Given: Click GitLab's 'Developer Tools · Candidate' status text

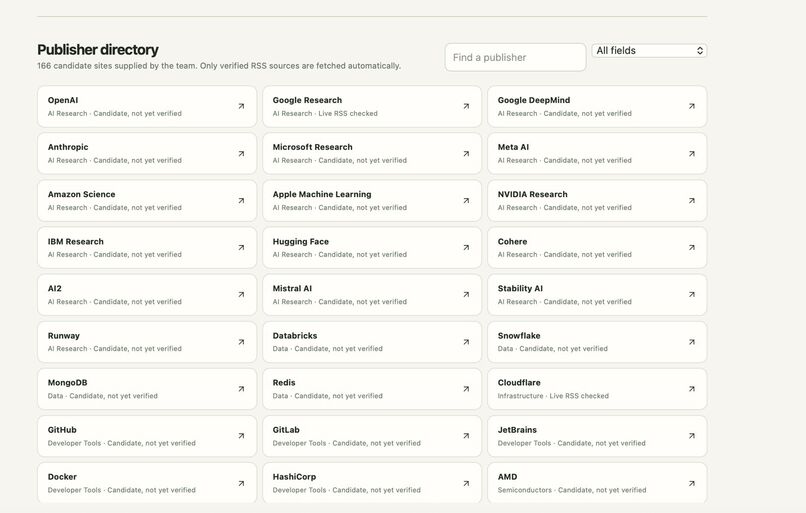Looking at the screenshot, I should coord(346,443).
